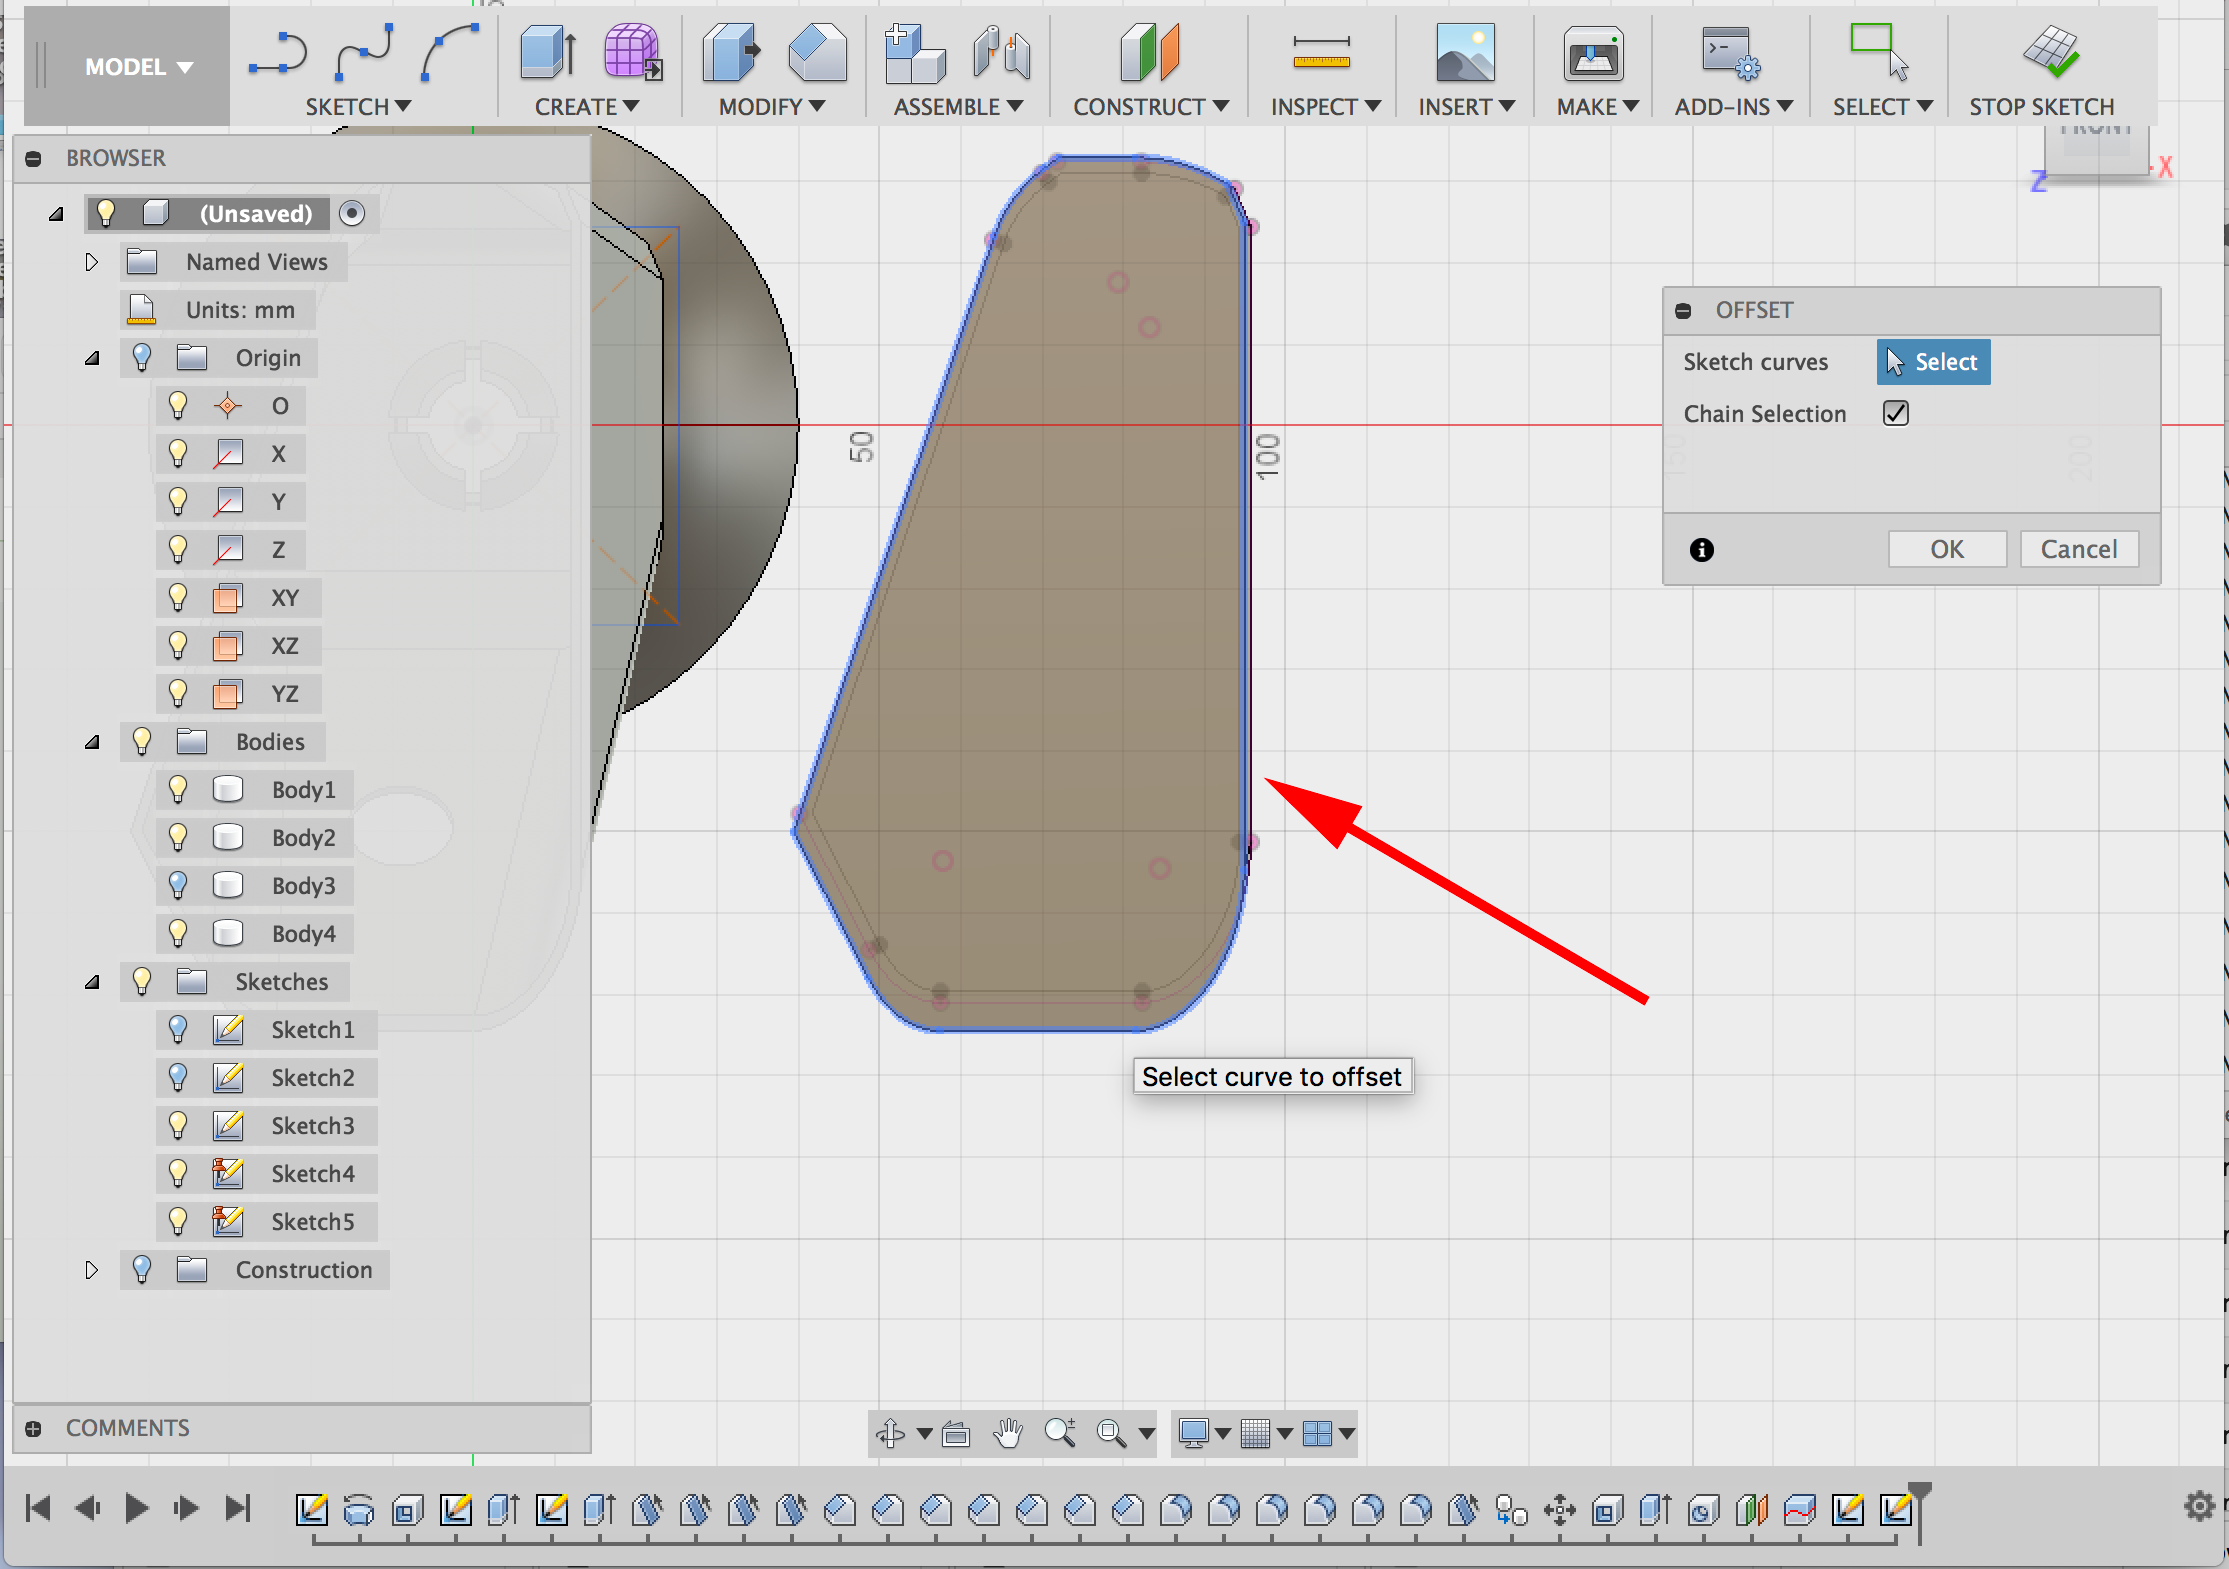Toggle visibility bulb for Construction folder
This screenshot has height=1569, width=2229.
tap(142, 1269)
